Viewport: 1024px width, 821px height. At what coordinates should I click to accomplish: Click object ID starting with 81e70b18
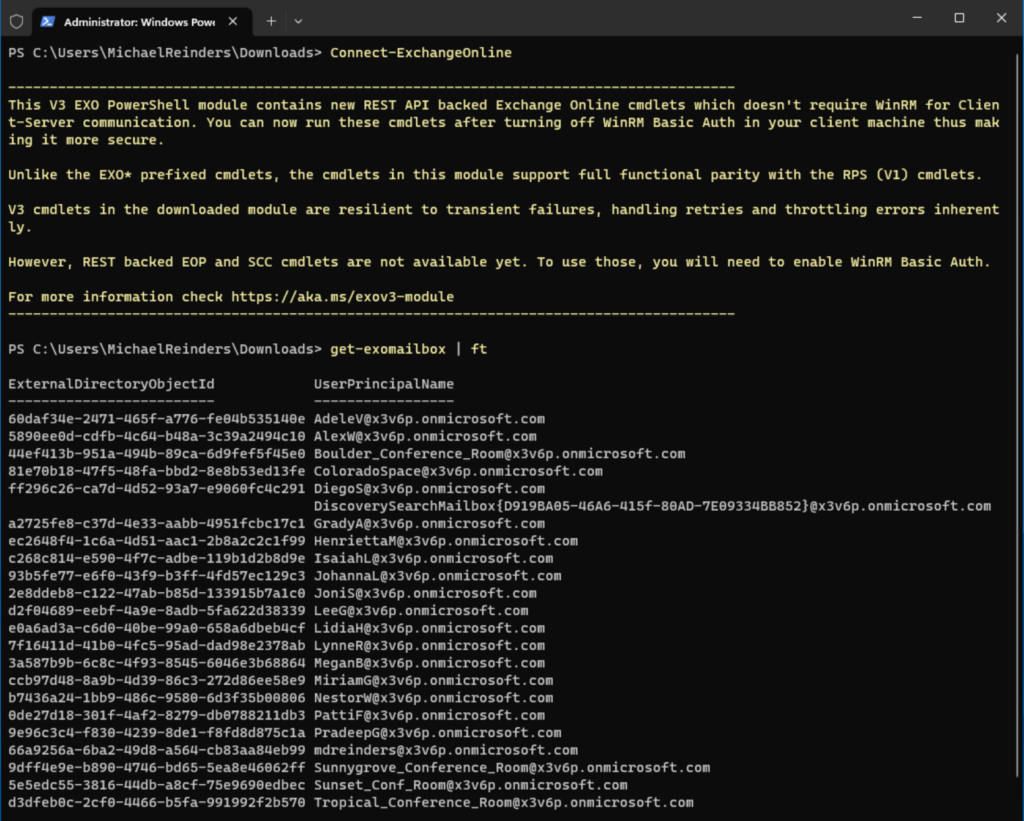(157, 471)
